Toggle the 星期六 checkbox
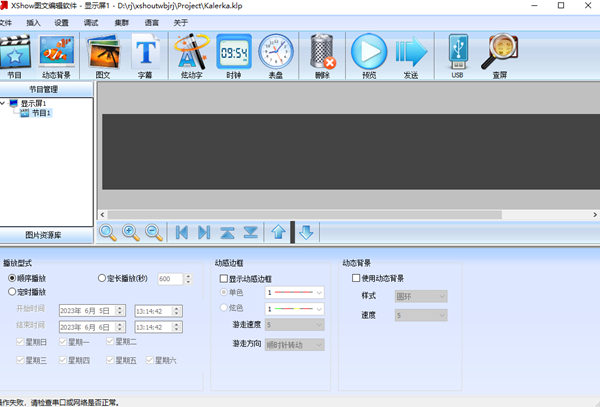This screenshot has width=600, height=407. point(150,360)
